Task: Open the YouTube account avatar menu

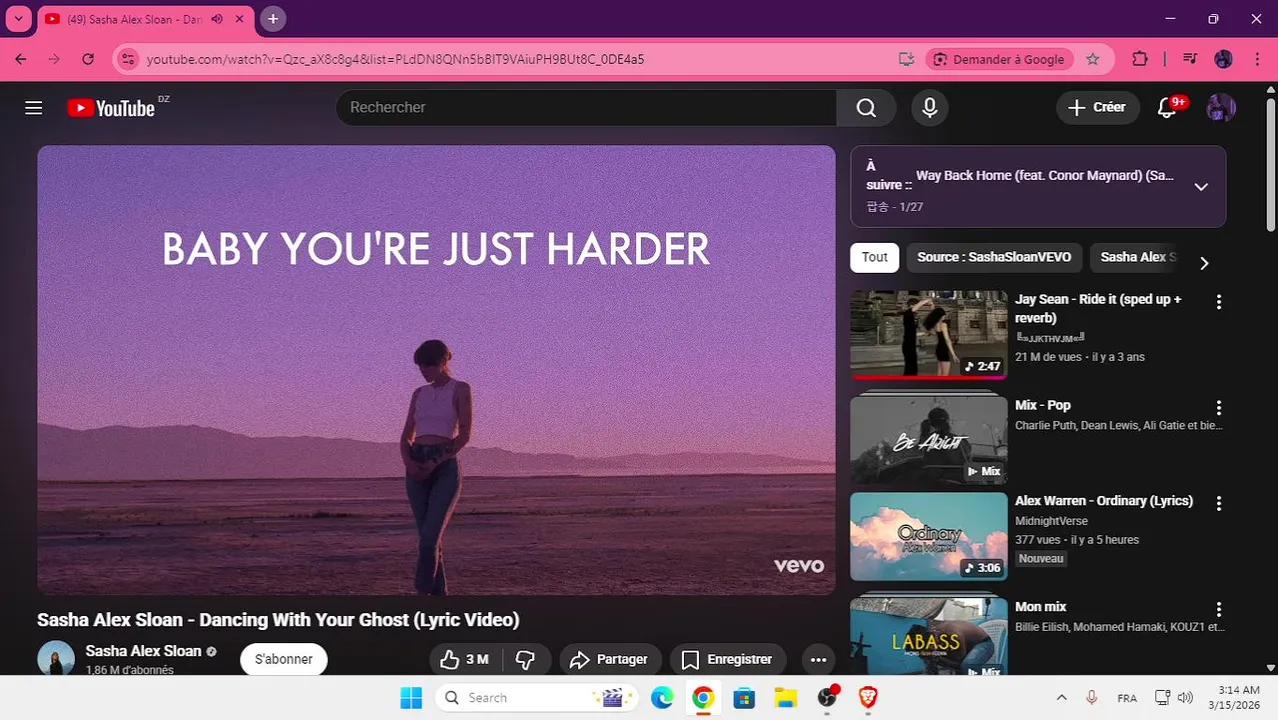Action: pyautogui.click(x=1221, y=108)
